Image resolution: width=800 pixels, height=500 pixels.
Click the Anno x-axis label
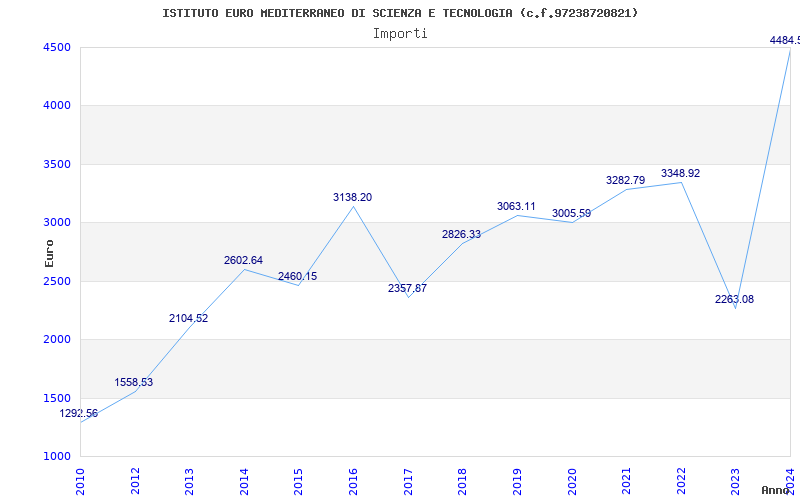point(778,490)
